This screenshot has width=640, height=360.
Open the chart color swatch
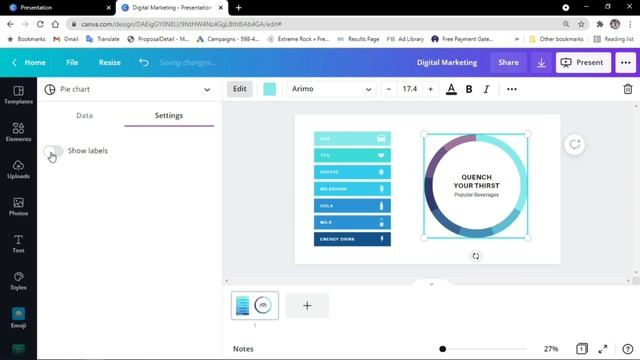tap(269, 89)
